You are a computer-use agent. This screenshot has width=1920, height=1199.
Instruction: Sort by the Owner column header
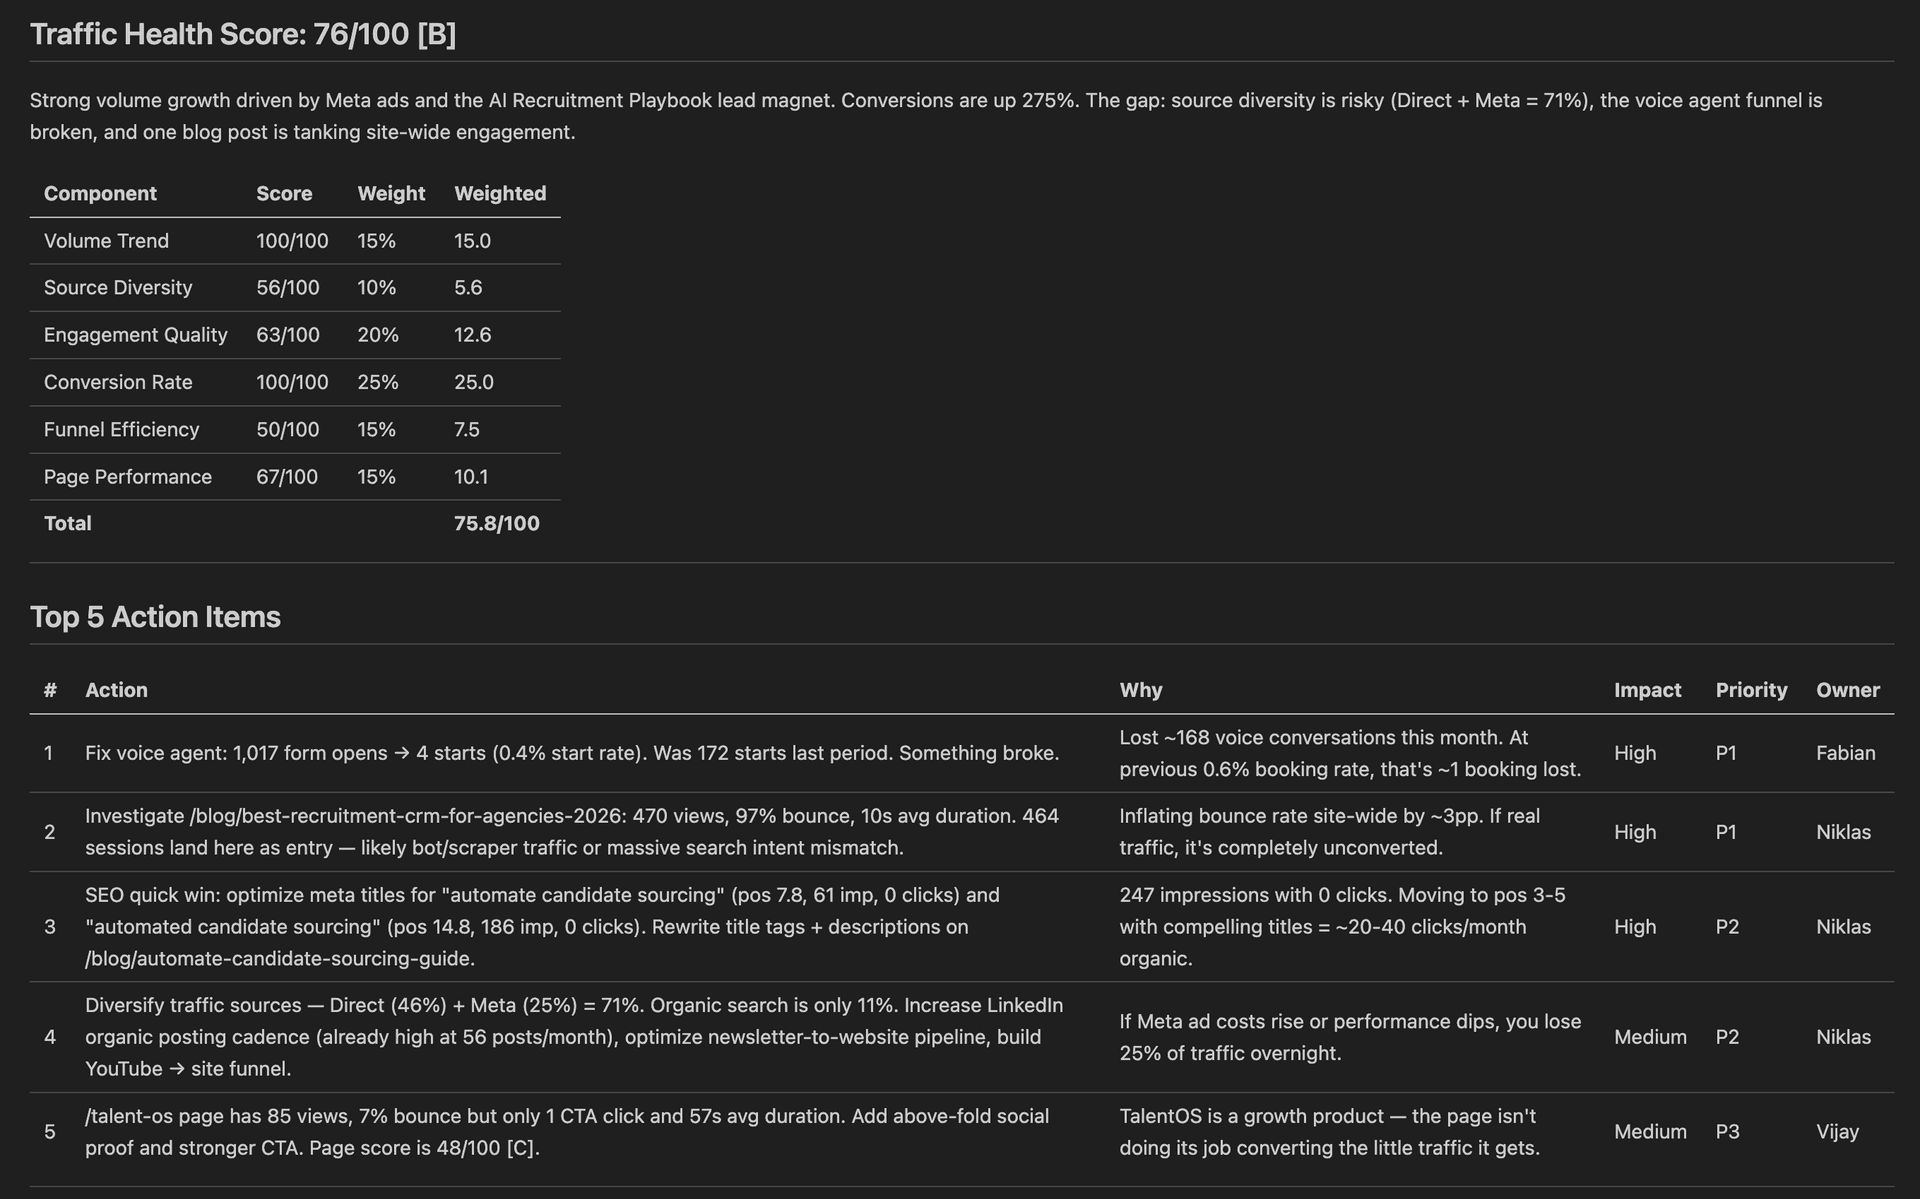[x=1847, y=689]
